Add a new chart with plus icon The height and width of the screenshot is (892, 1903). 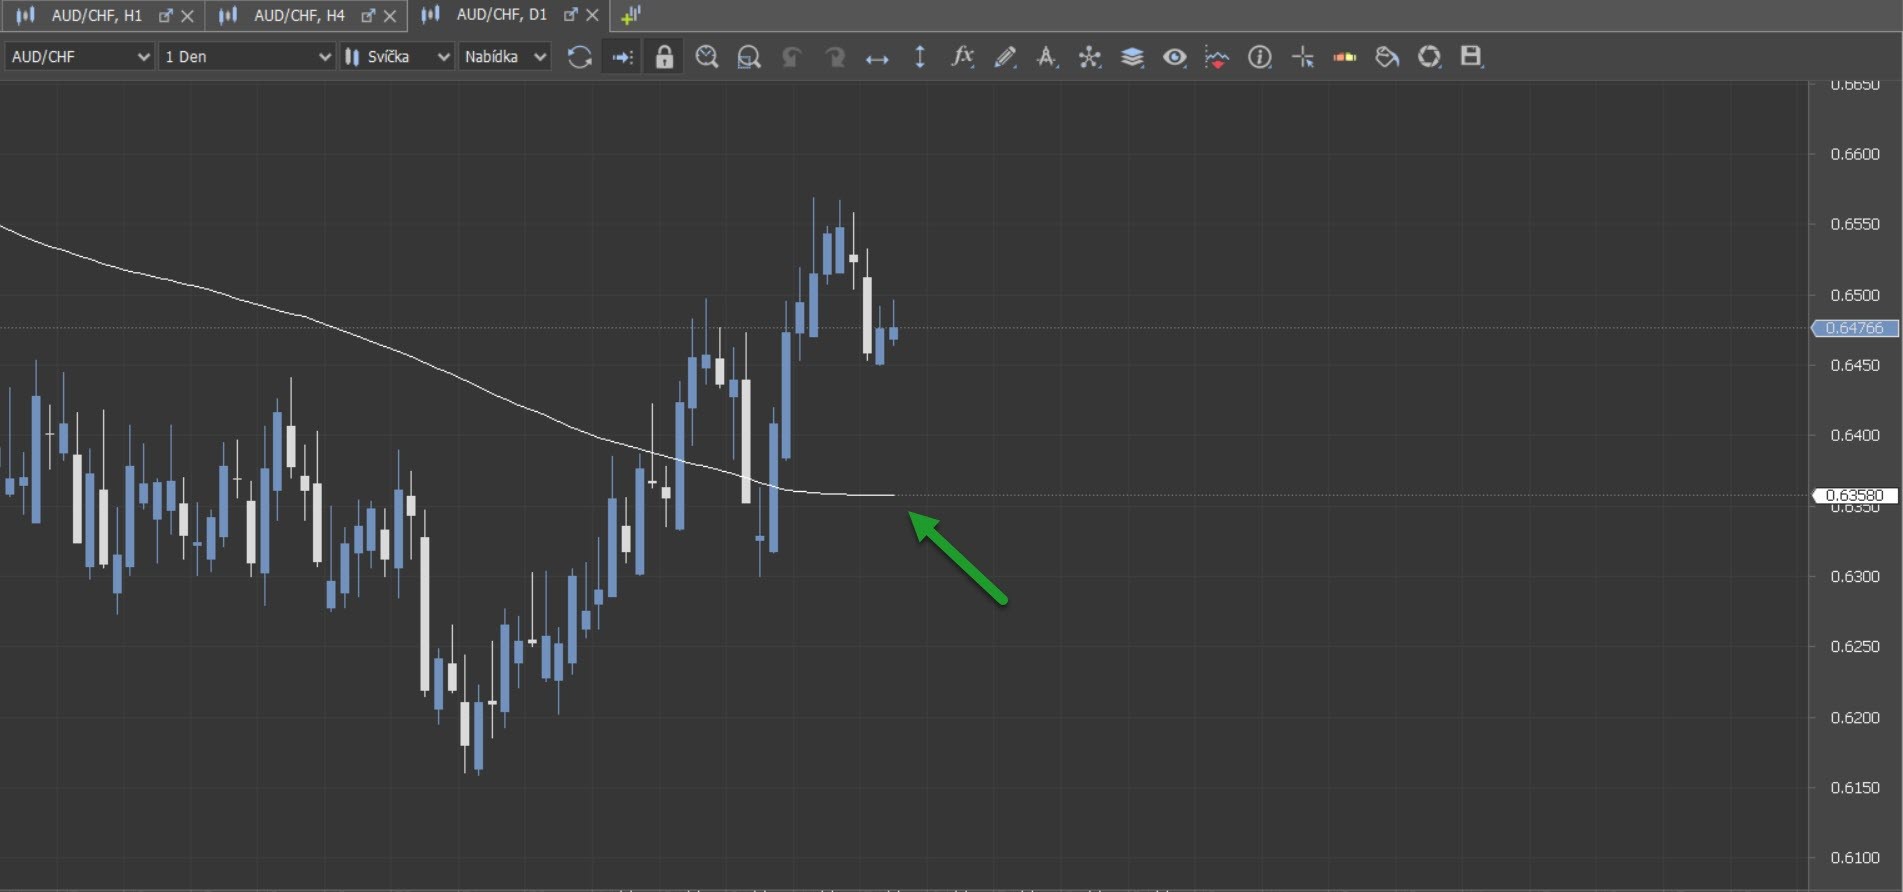click(x=630, y=15)
